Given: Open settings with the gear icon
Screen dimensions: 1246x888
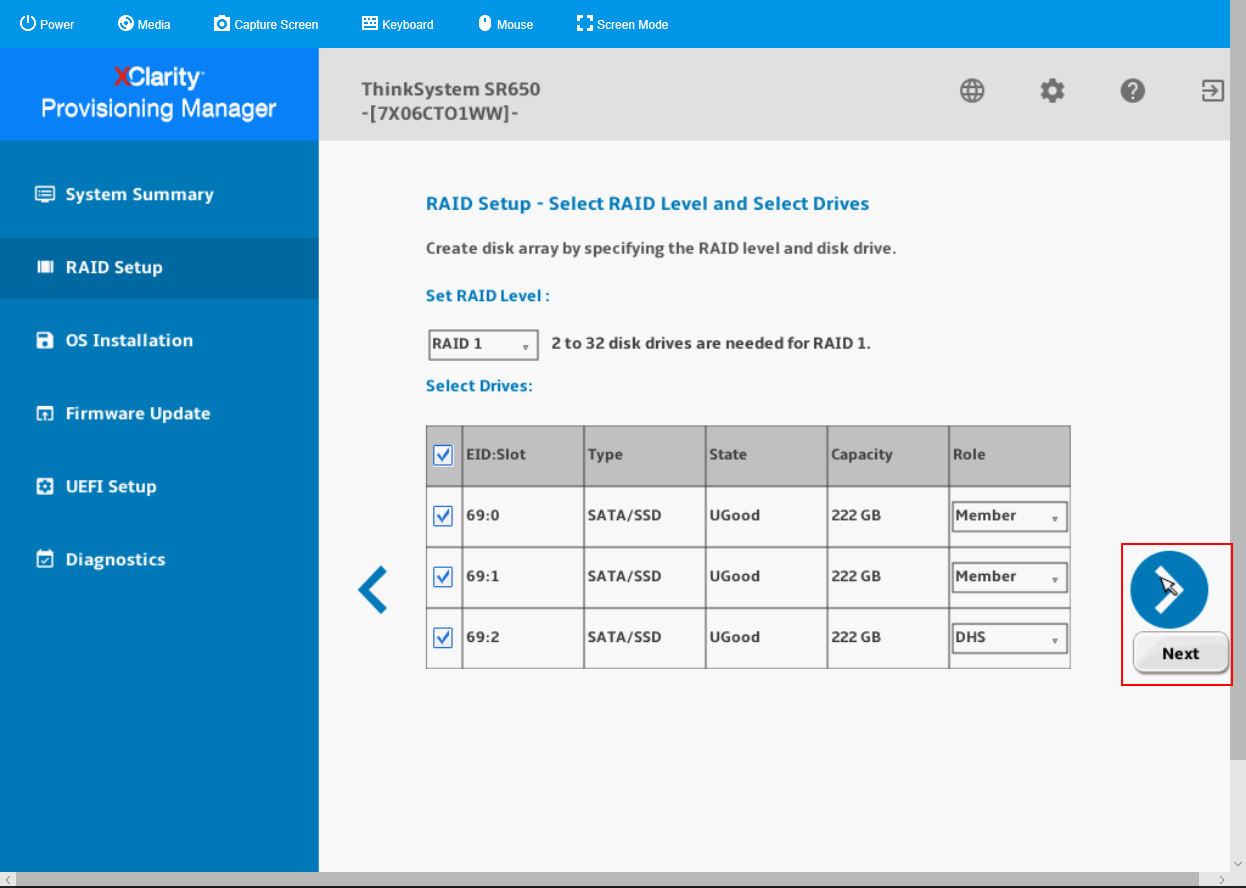Looking at the screenshot, I should tap(1052, 91).
